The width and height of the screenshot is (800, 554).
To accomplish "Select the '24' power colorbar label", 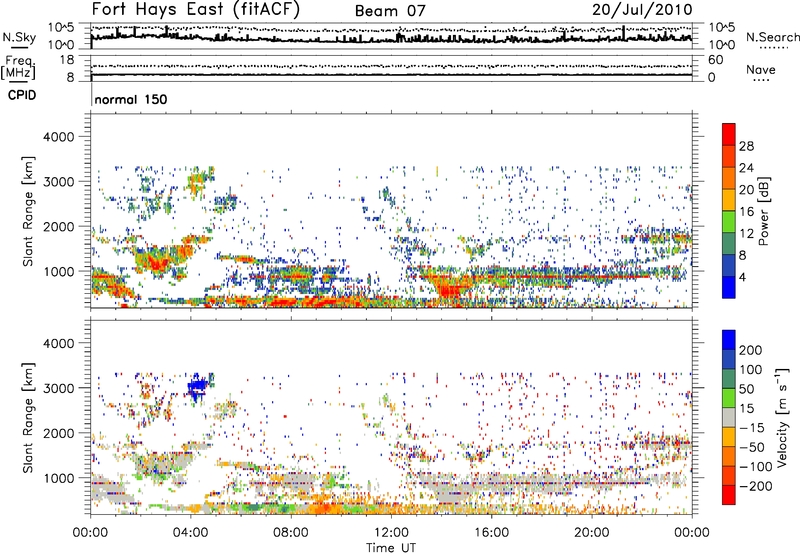I will (746, 168).
